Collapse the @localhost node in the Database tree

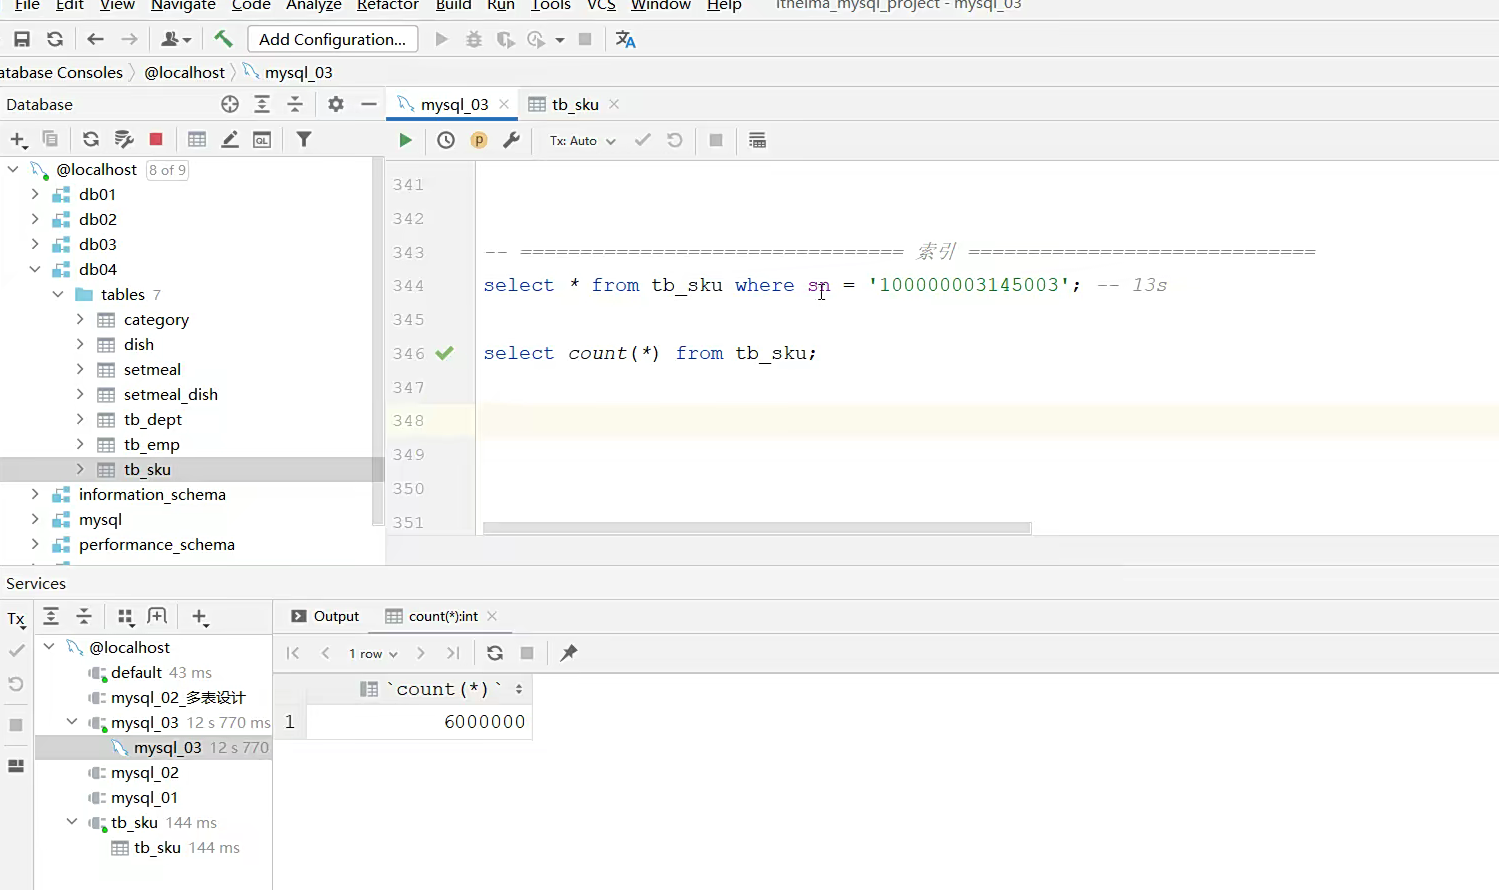click(13, 169)
